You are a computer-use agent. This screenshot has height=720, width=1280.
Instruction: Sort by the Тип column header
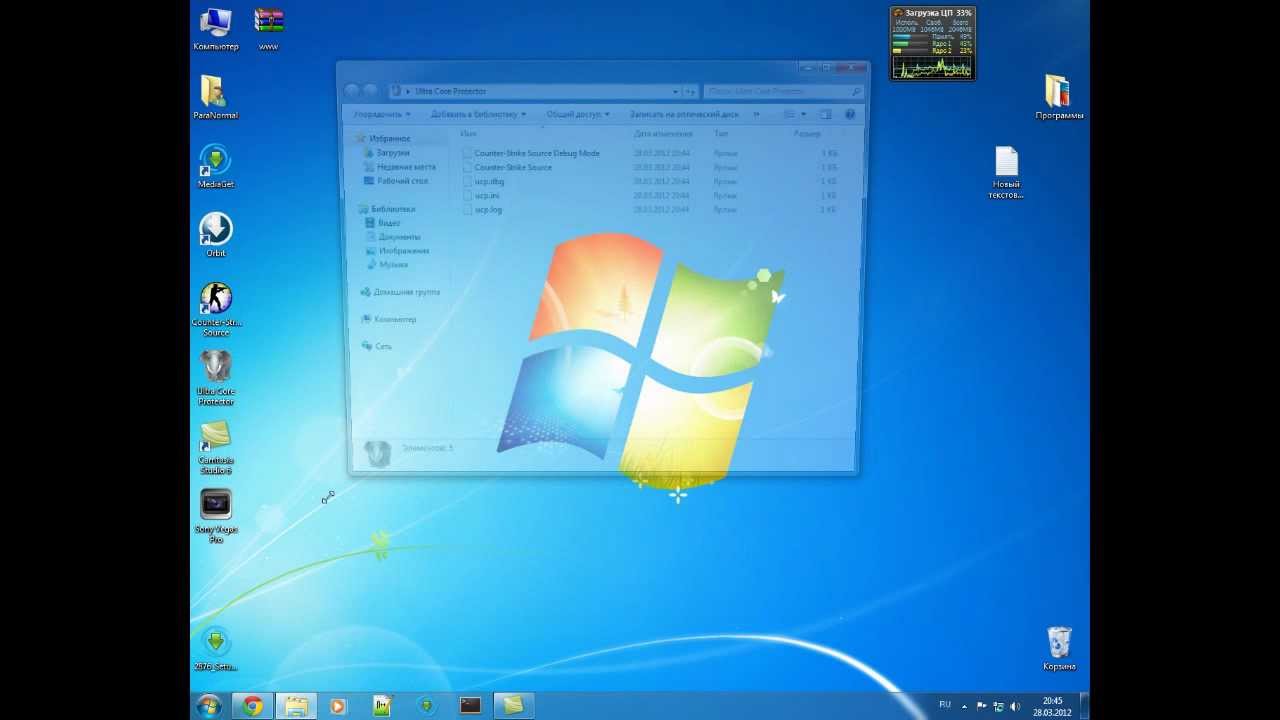(x=721, y=133)
